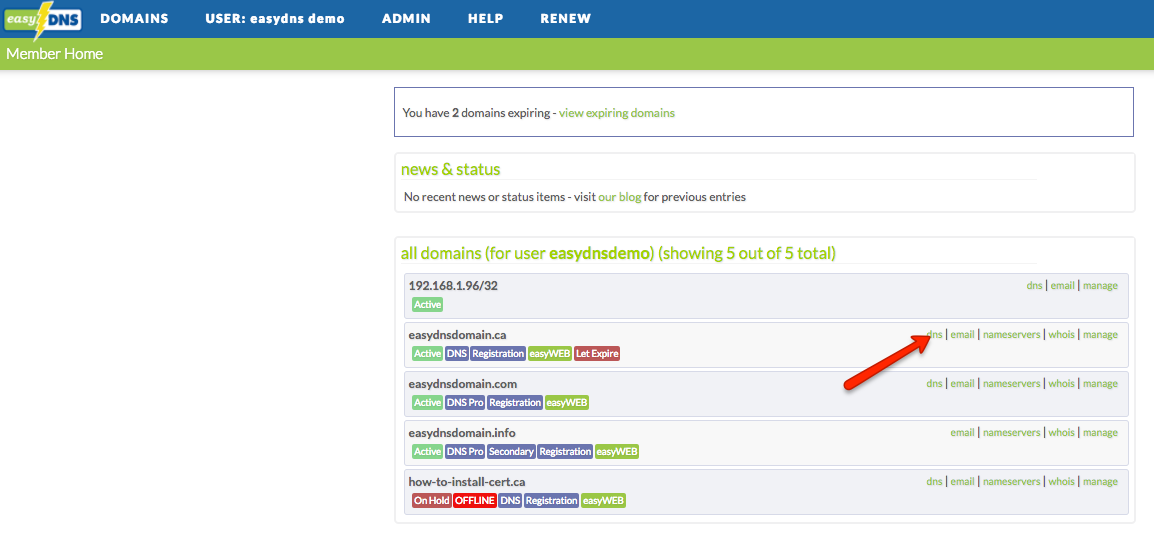
Task: Click the easyWEB badge on easydnsdomain.com
Action: [x=567, y=403]
